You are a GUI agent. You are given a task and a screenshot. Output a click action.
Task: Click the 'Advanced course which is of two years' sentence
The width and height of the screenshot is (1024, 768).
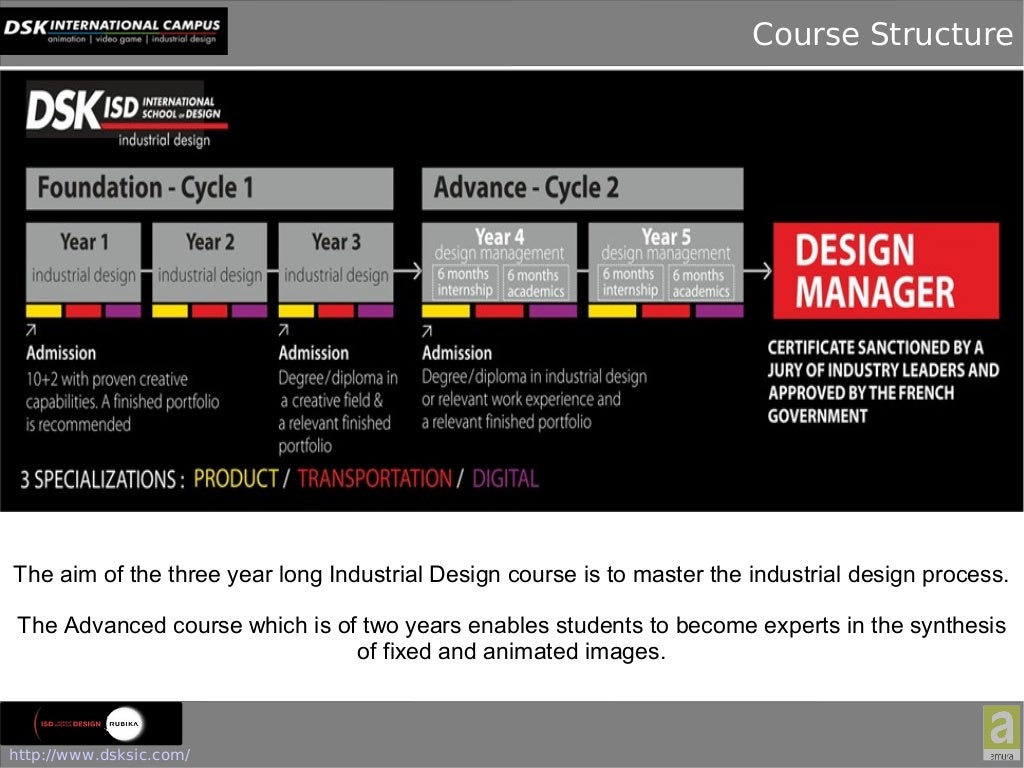511,638
